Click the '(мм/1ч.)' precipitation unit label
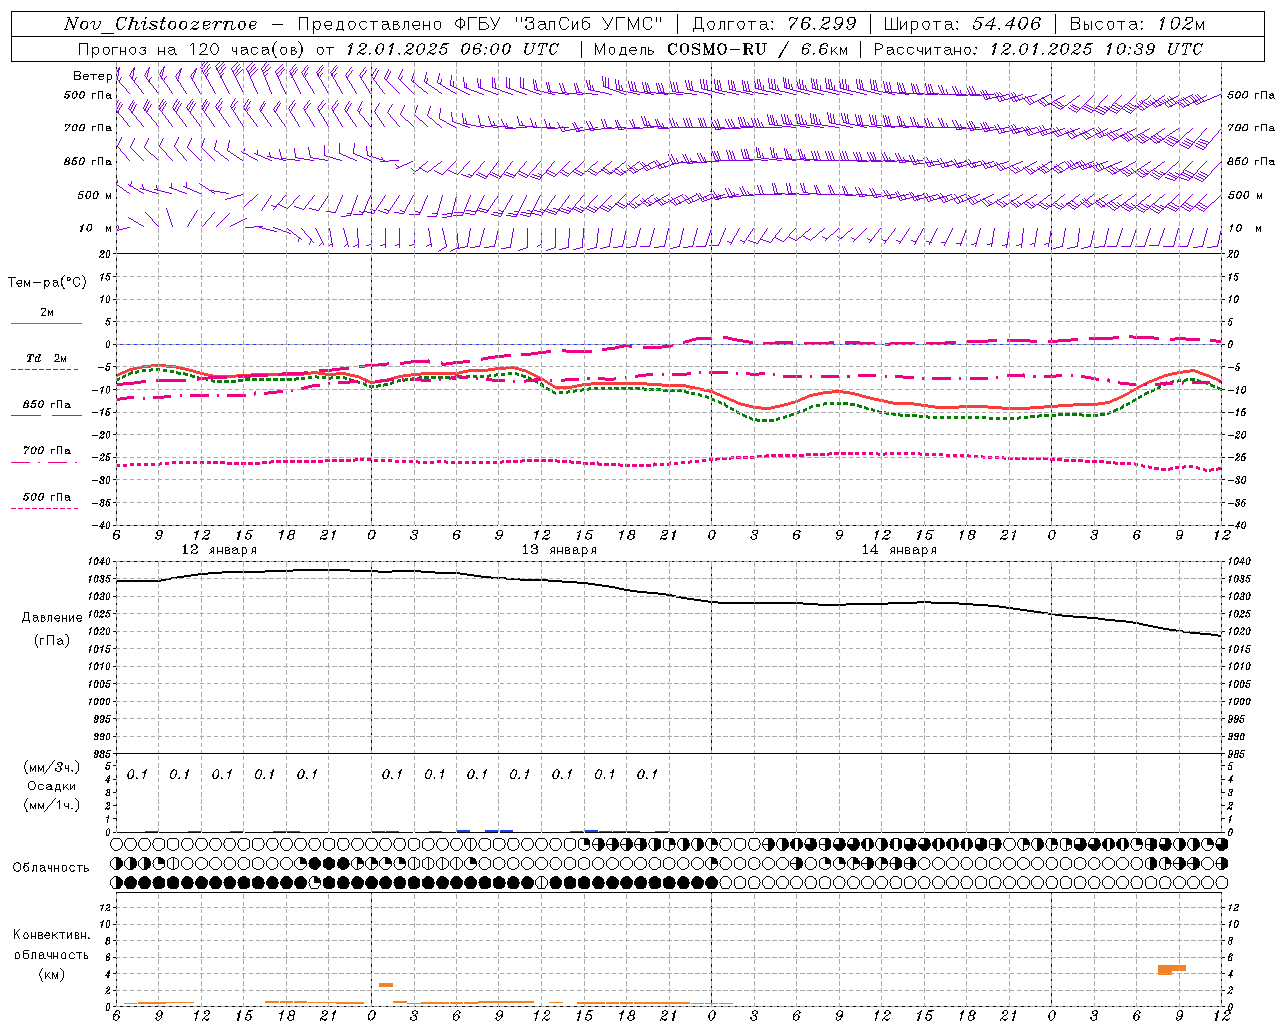 coord(52,805)
